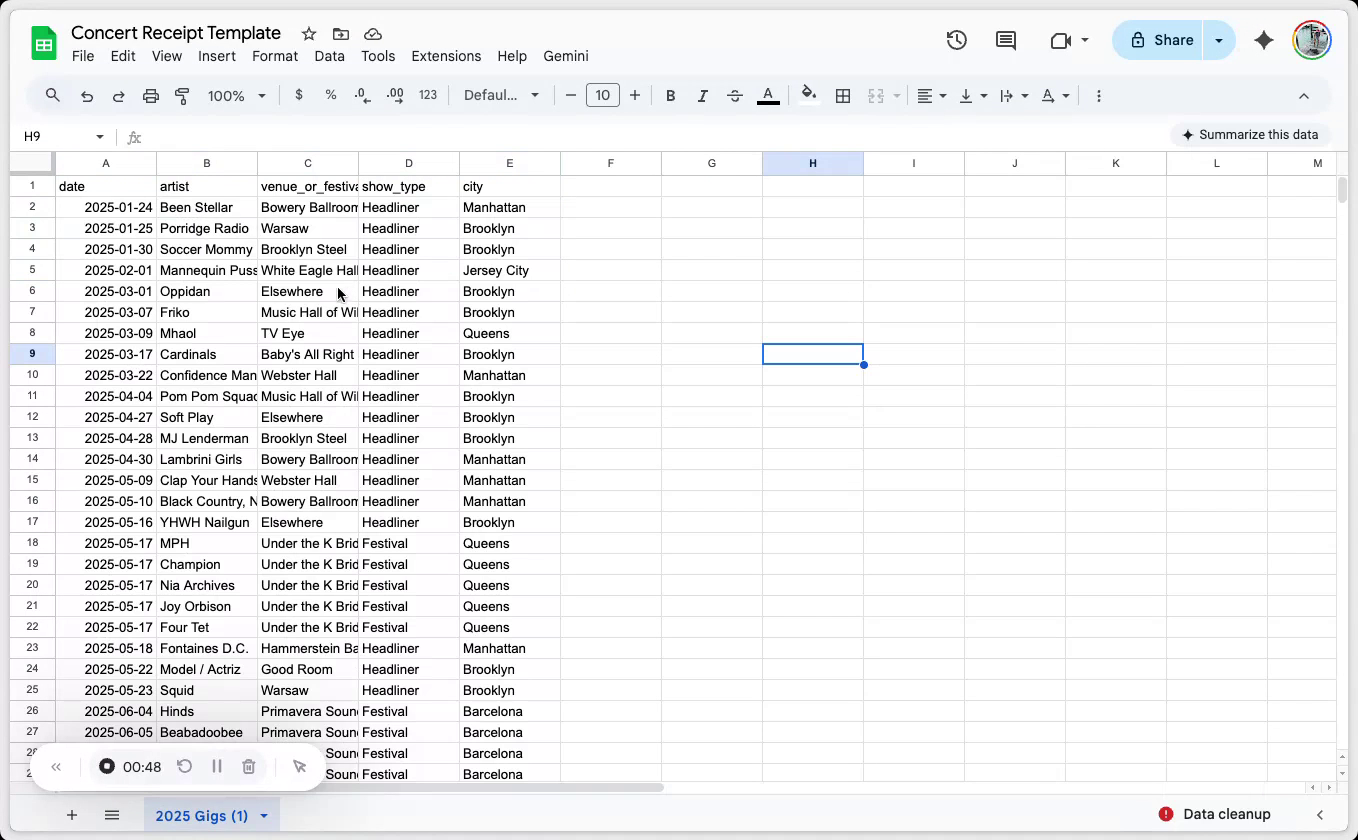This screenshot has width=1358, height=840.
Task: Open vertical align dropdown
Action: [973, 96]
